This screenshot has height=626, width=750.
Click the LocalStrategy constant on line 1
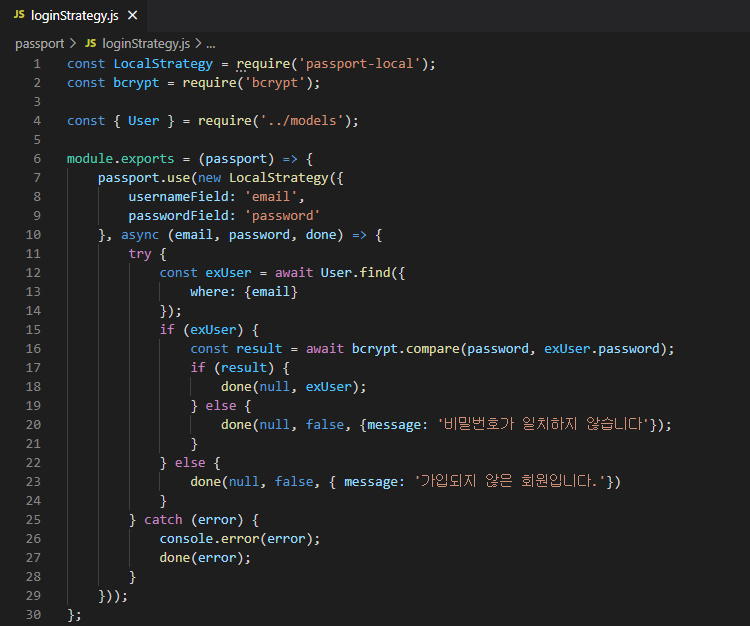click(163, 64)
